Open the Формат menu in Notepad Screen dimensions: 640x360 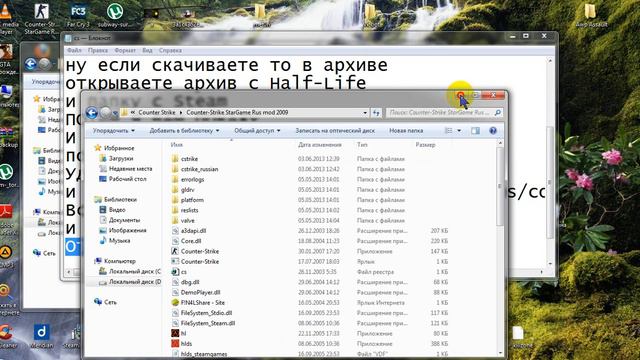coord(125,51)
